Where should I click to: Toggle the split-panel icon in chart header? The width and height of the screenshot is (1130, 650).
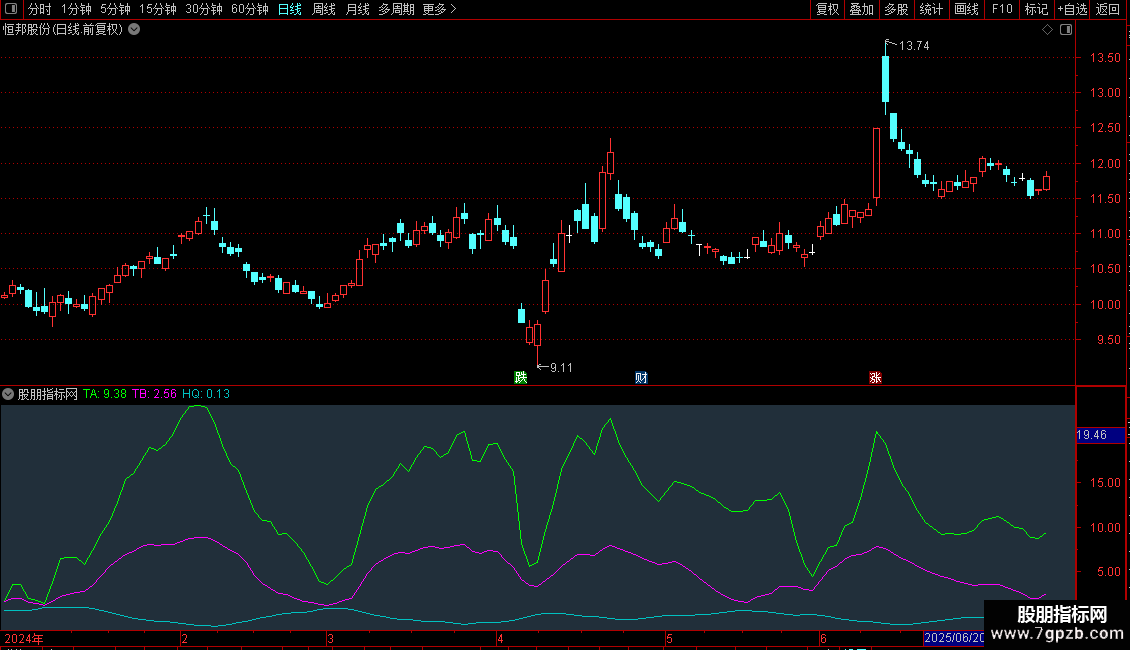pyautogui.click(x=1066, y=30)
